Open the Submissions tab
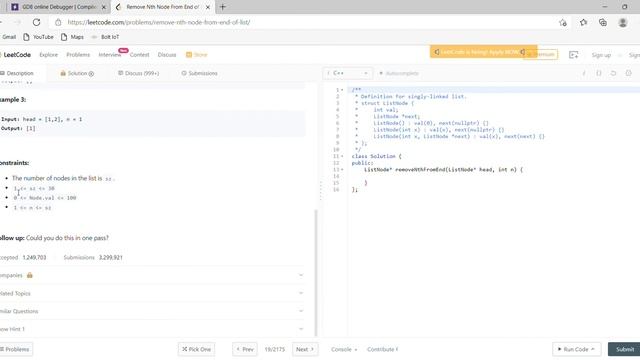Screen dimensions: 640x360 click(200, 73)
